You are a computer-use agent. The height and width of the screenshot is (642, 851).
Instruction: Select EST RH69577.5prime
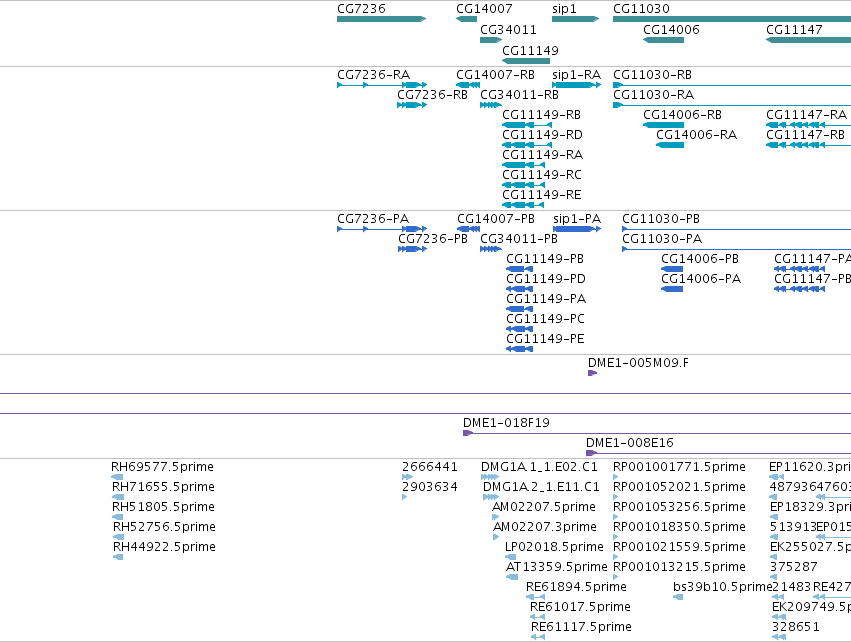(162, 467)
